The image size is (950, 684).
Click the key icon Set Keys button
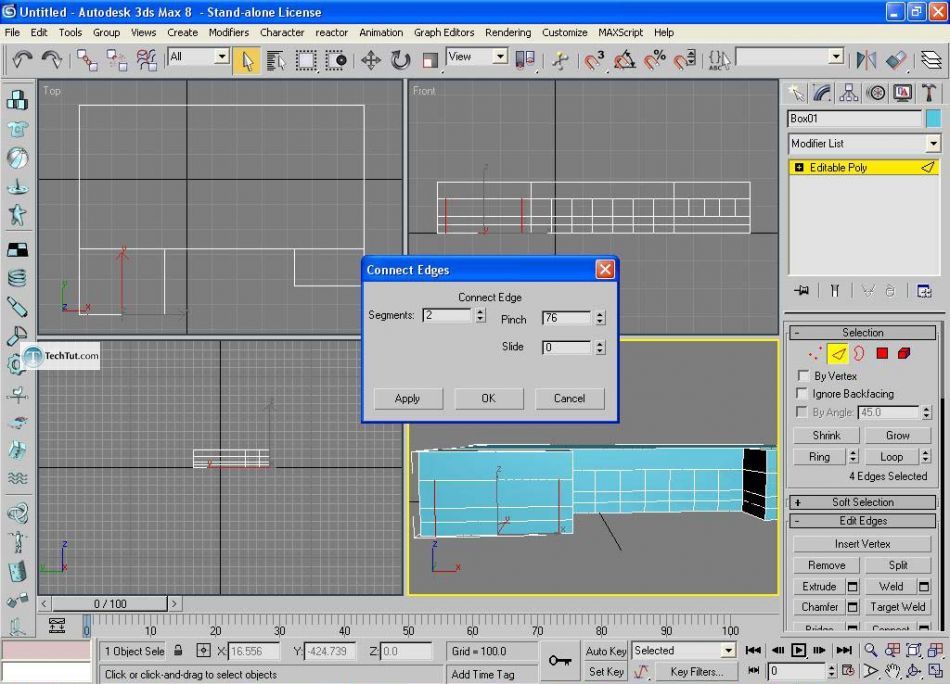click(560, 661)
